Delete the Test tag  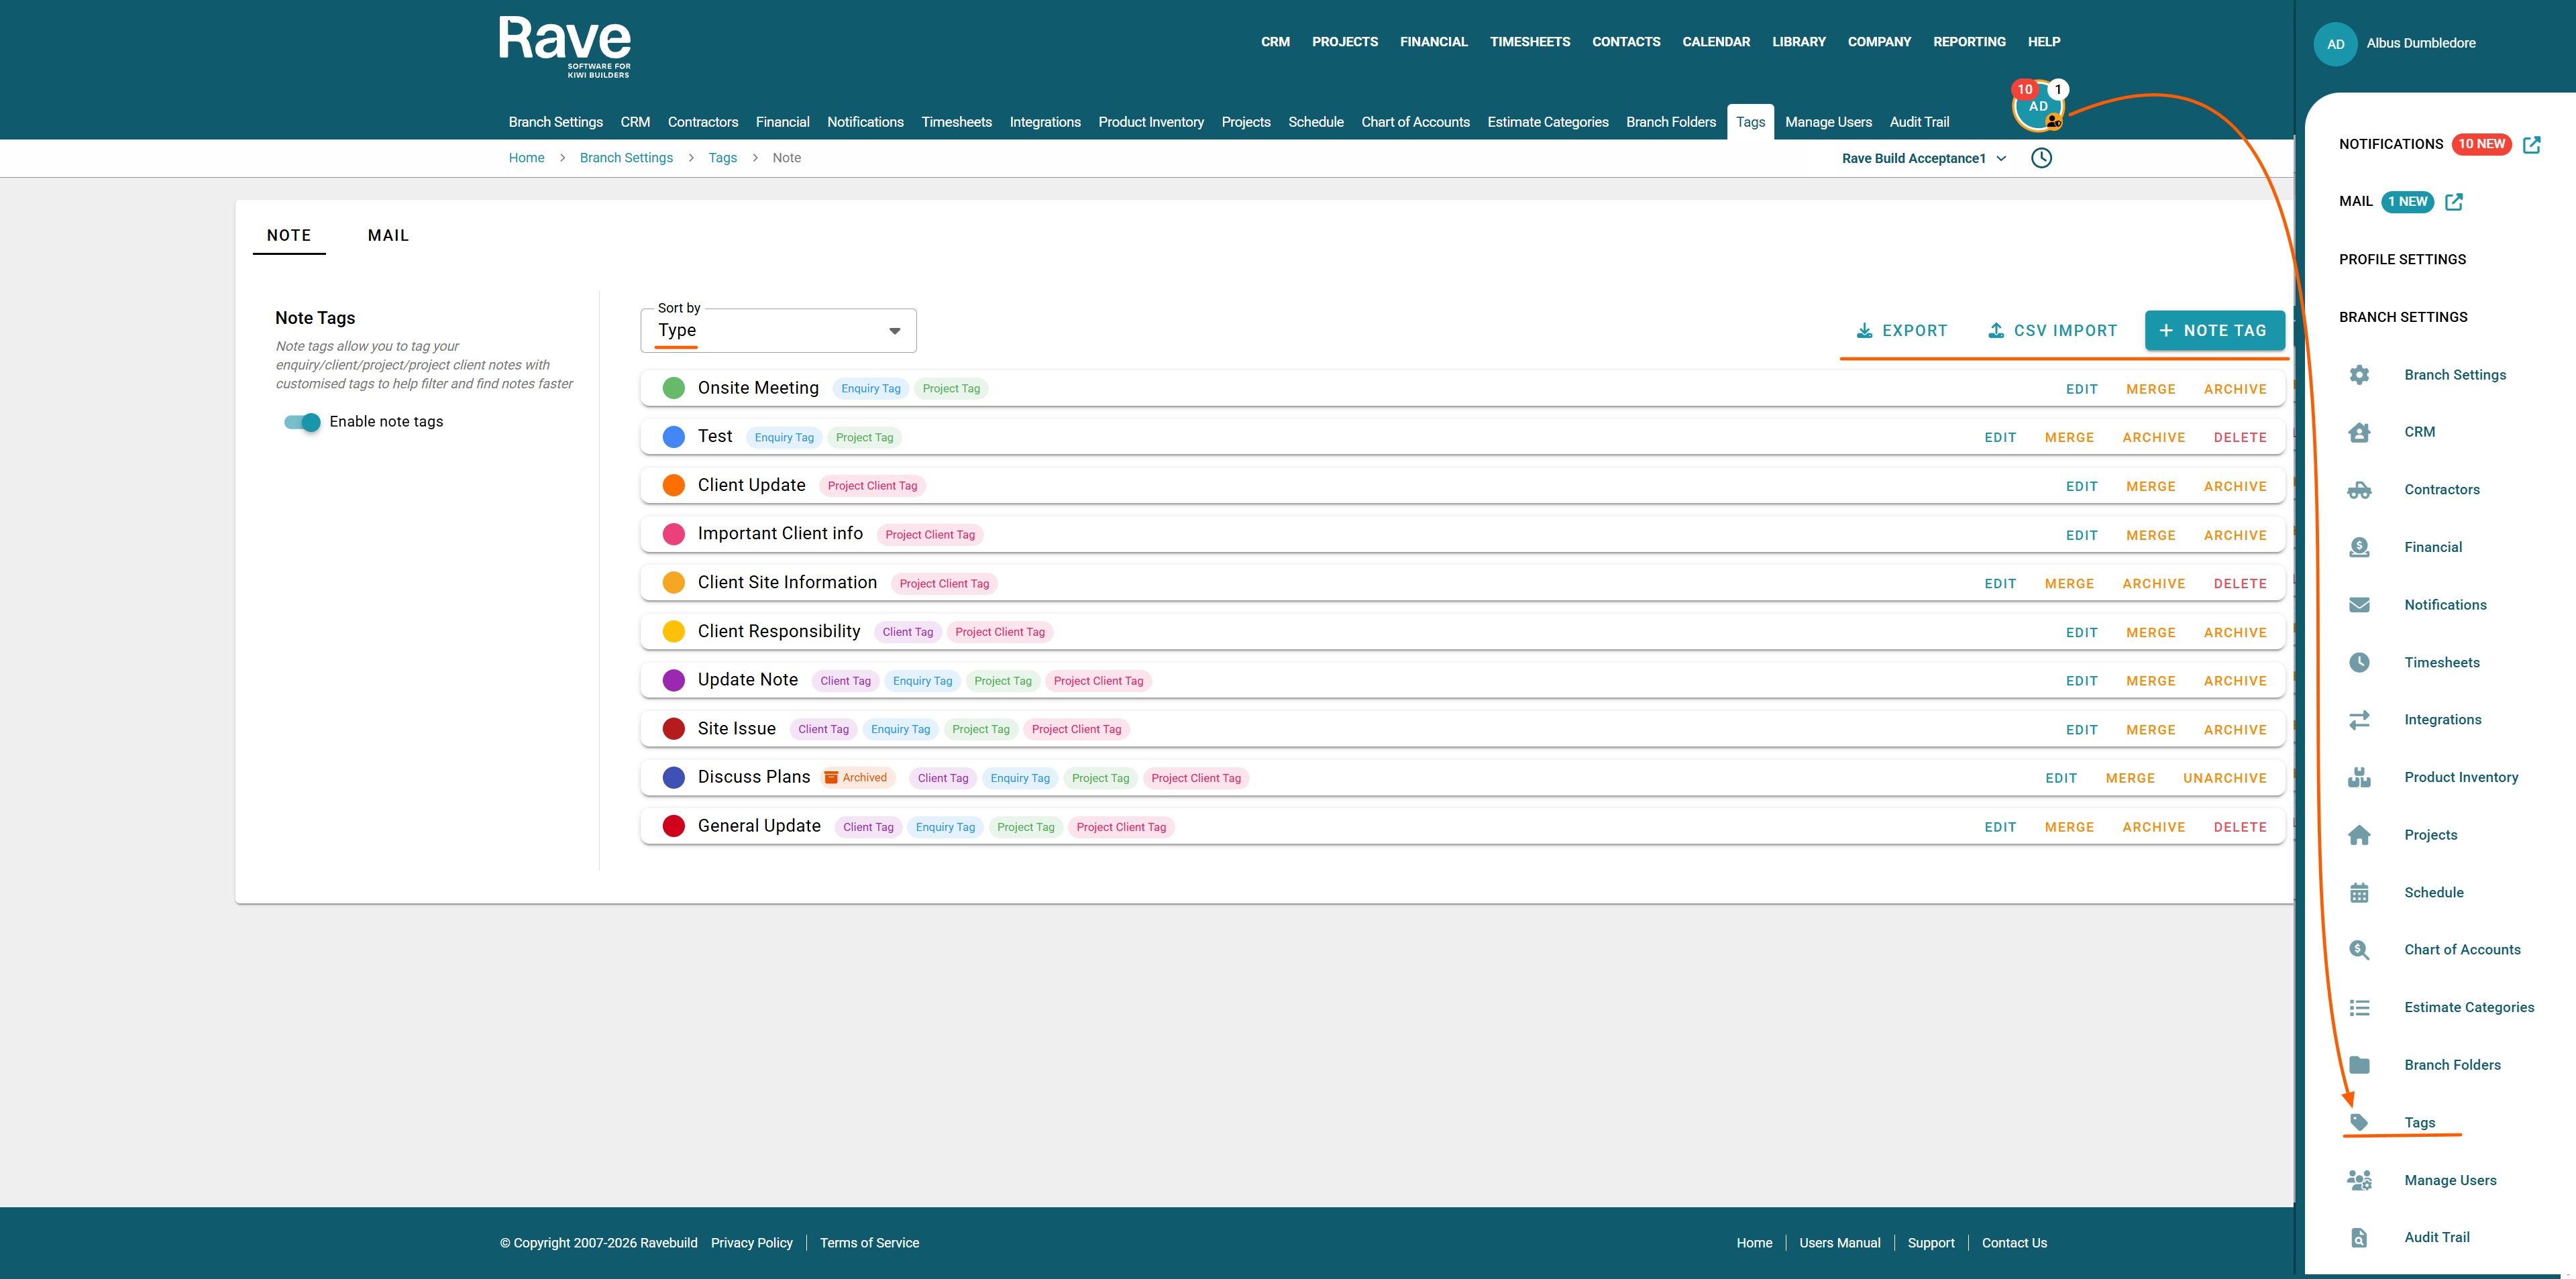pos(2239,438)
